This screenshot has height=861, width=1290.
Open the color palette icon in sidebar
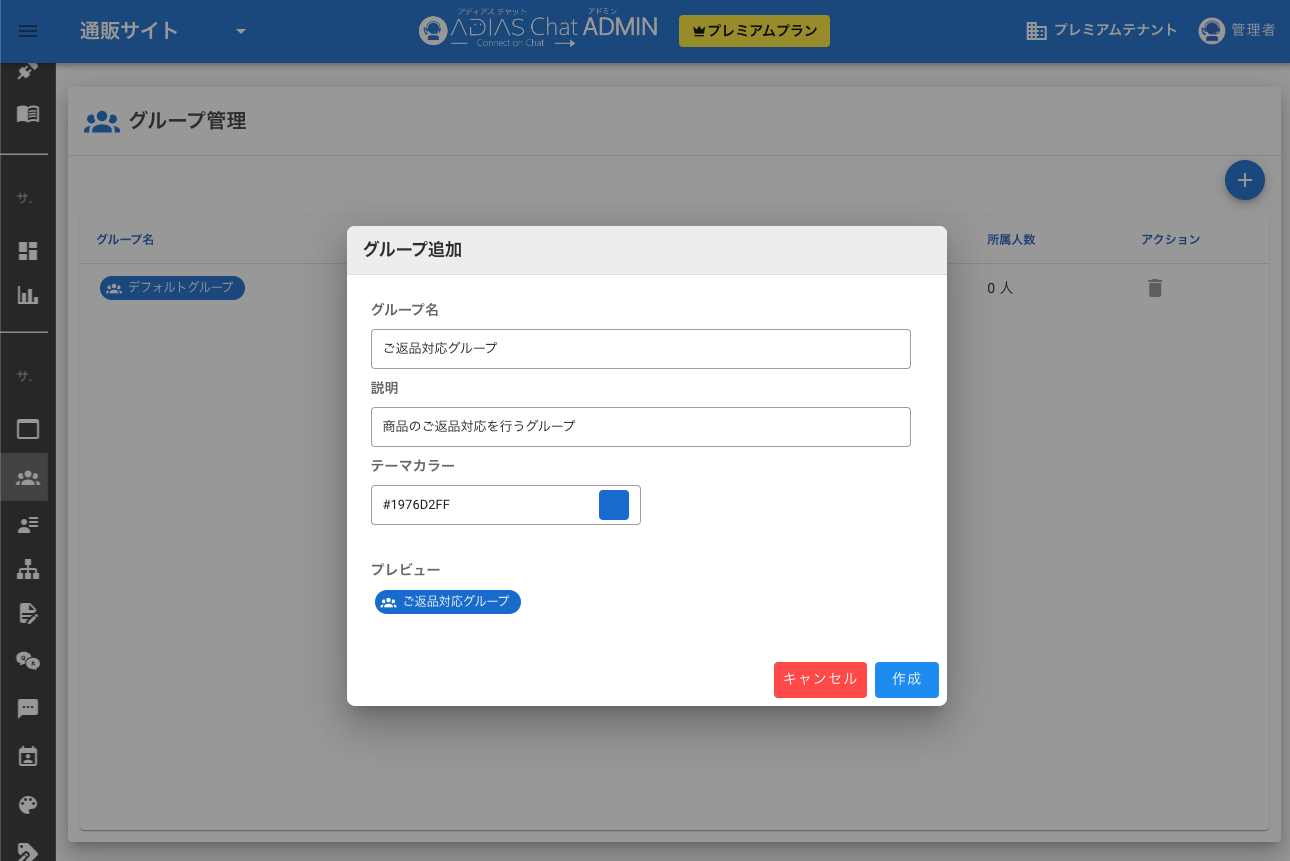point(28,805)
